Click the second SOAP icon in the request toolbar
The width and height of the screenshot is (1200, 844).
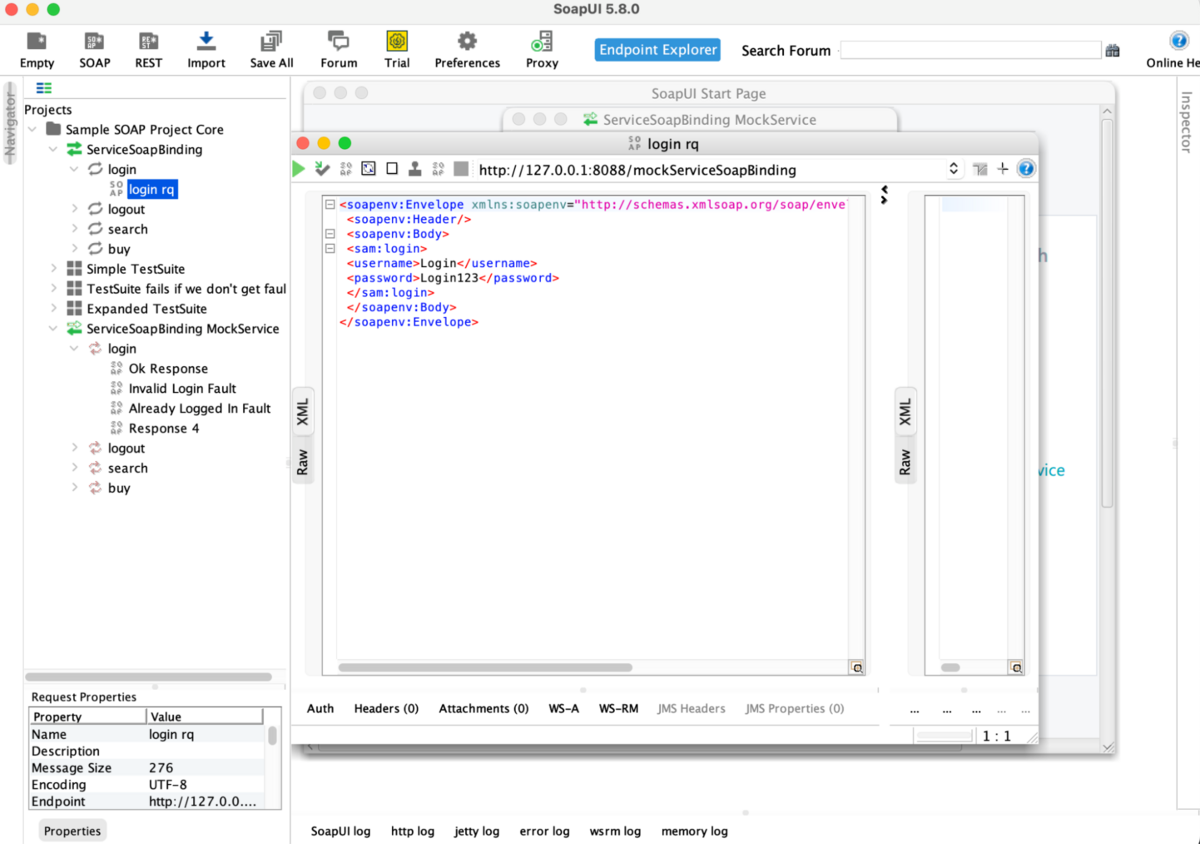437,169
